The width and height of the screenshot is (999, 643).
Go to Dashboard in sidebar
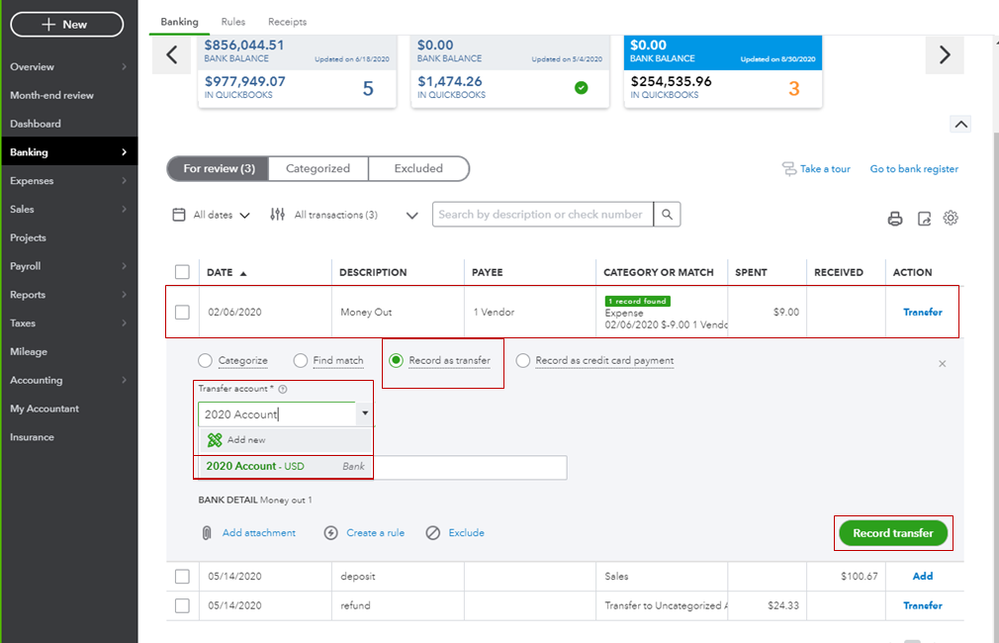(36, 124)
